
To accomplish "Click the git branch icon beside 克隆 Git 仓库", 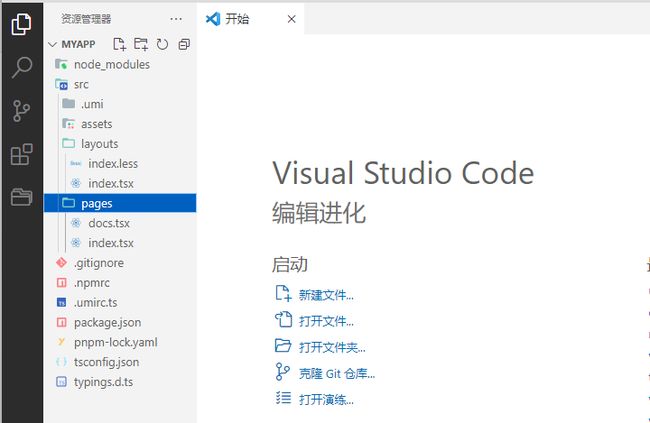I will coord(282,372).
